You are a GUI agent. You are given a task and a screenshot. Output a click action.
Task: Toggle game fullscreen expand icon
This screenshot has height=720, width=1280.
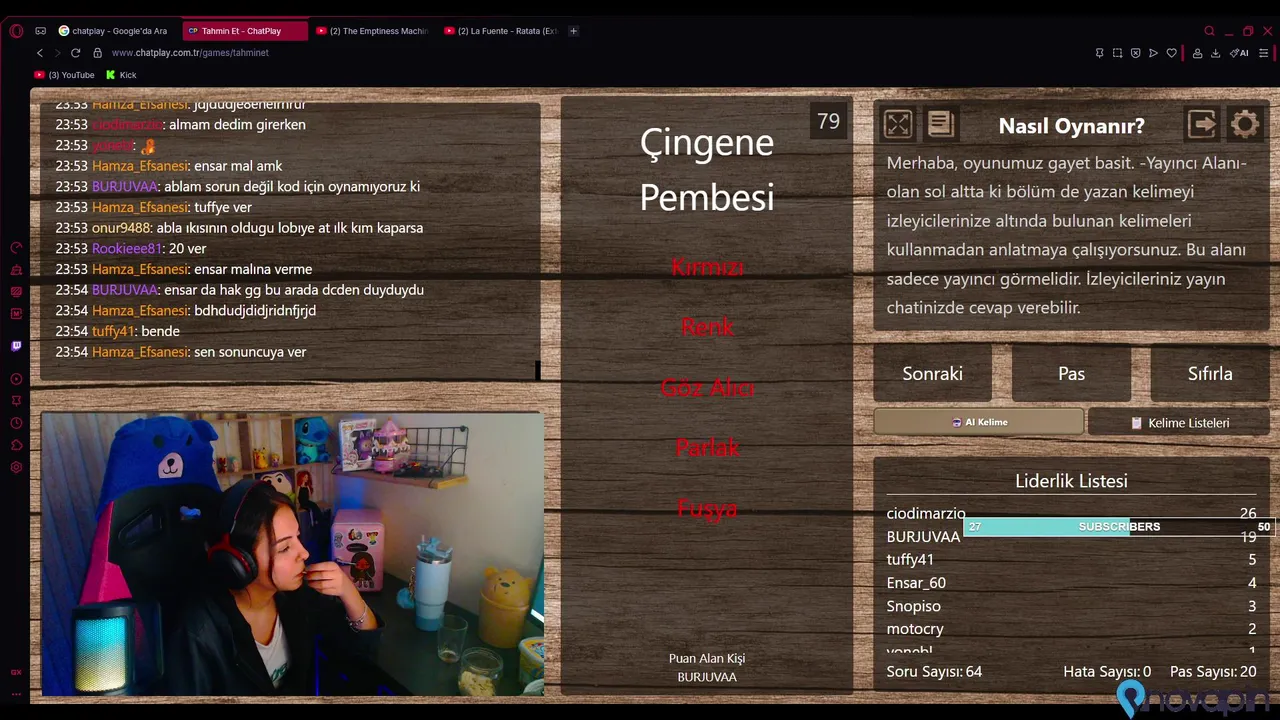[898, 124]
